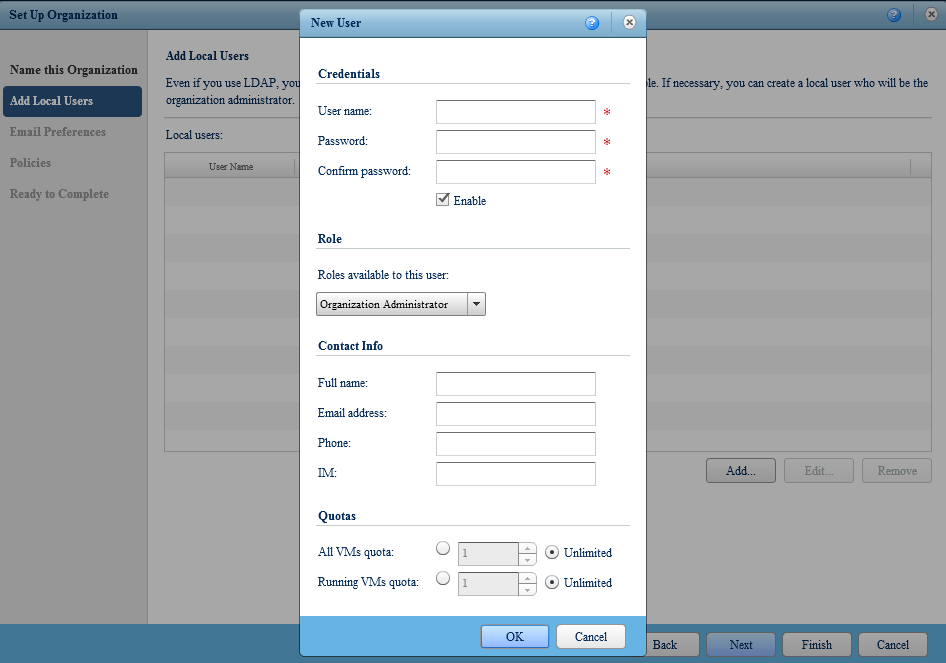Decrease the Running VMs quota stepper value
Screen dimensions: 946x663
pyautogui.click(x=527, y=590)
